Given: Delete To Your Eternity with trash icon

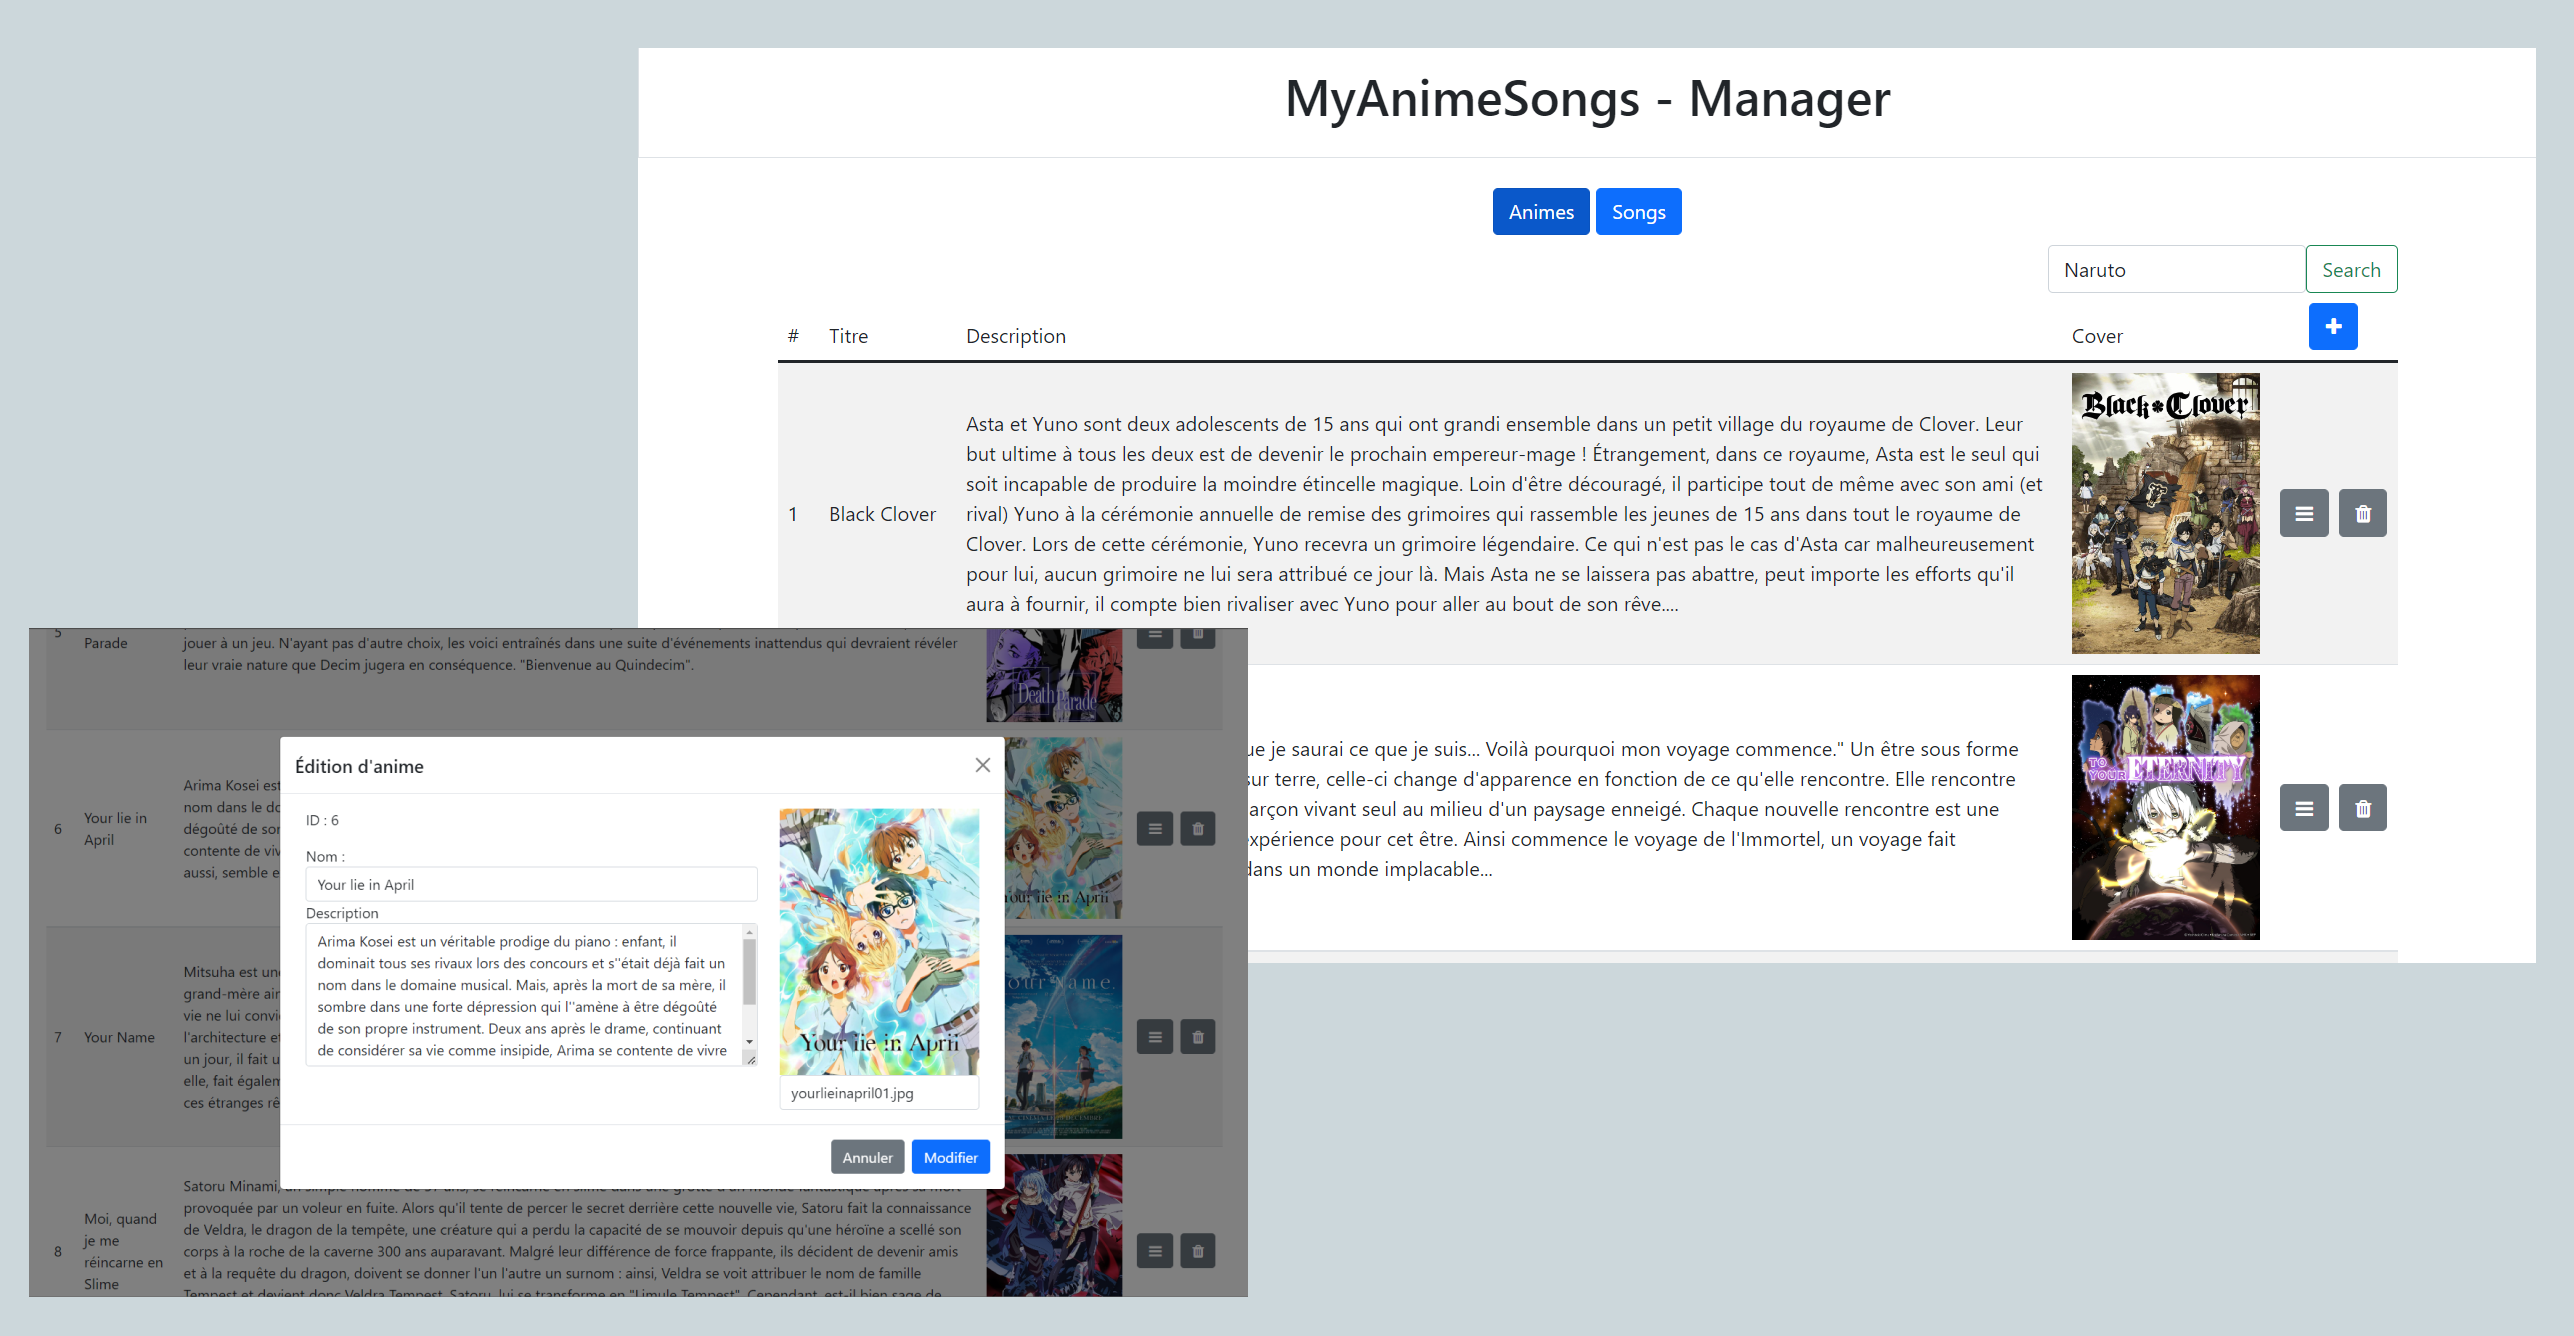Looking at the screenshot, I should click(x=2363, y=808).
